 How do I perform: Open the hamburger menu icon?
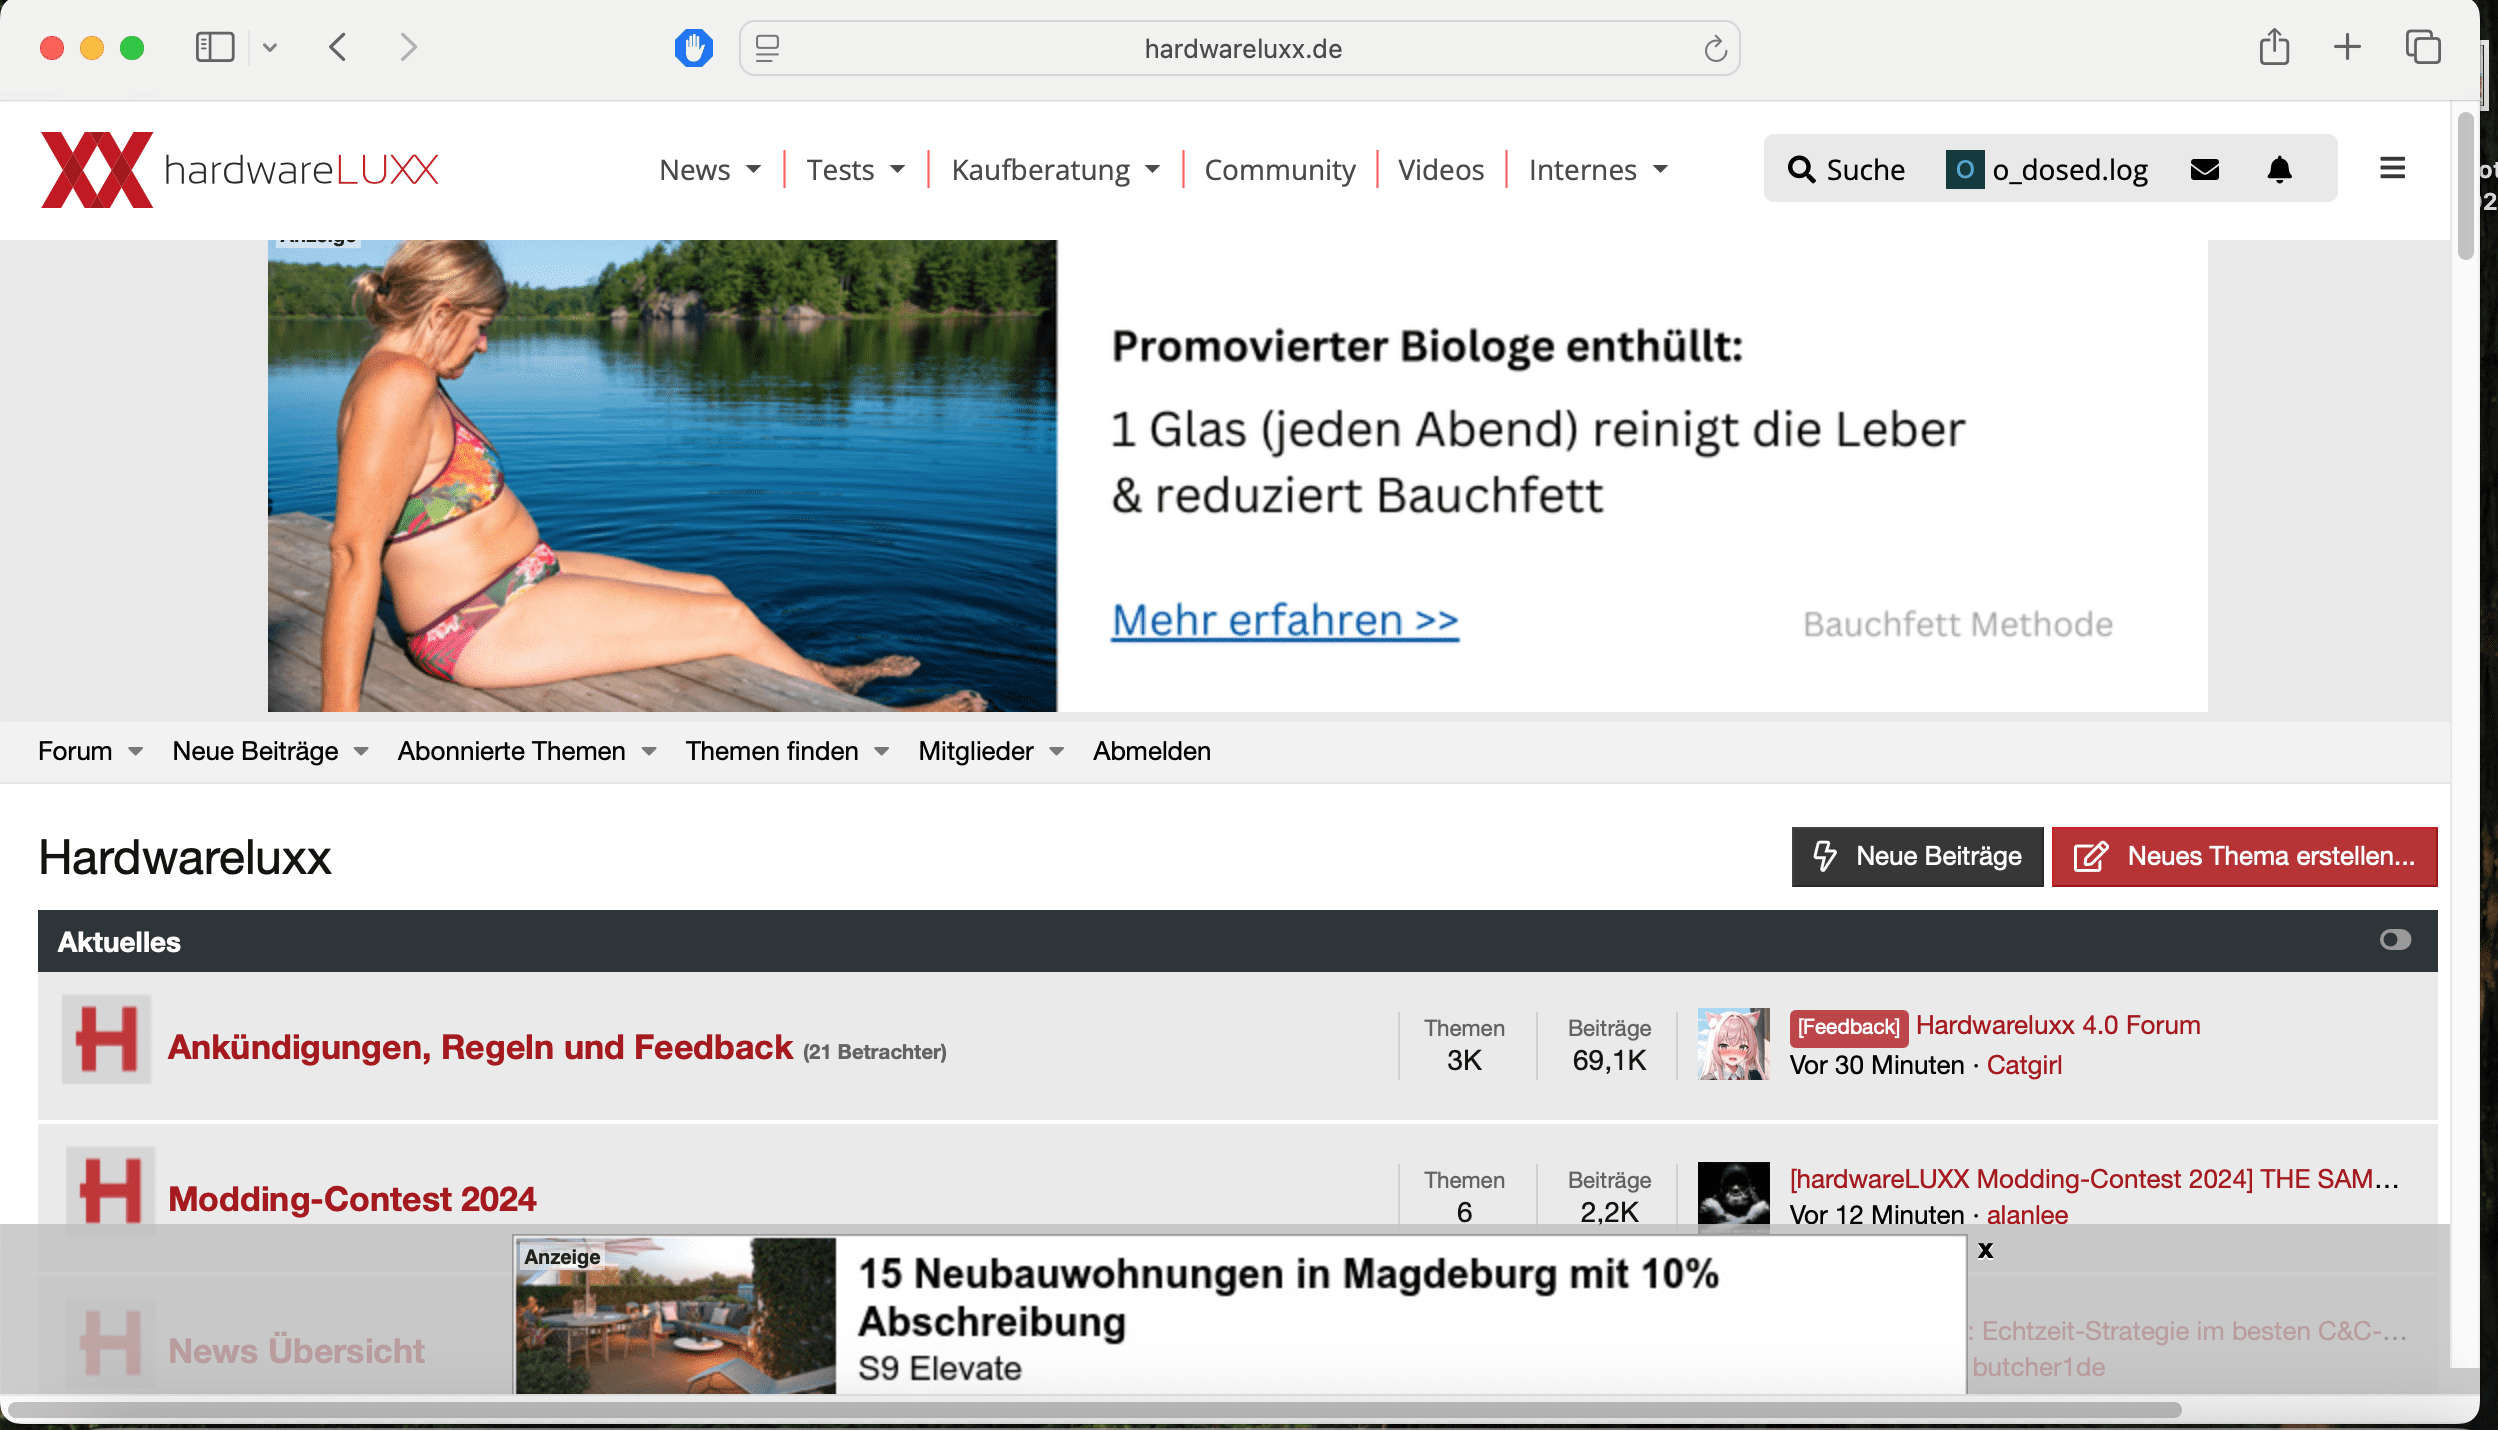[x=2392, y=168]
